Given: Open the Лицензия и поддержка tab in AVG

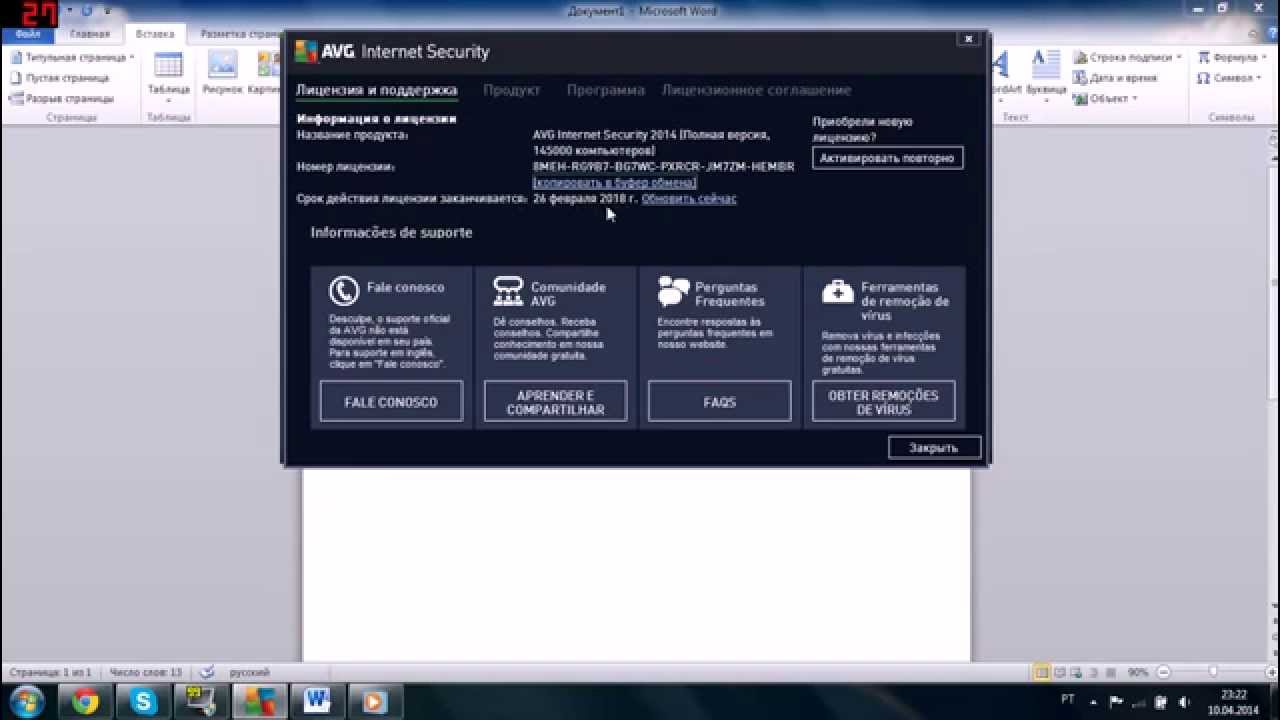Looking at the screenshot, I should click(376, 90).
